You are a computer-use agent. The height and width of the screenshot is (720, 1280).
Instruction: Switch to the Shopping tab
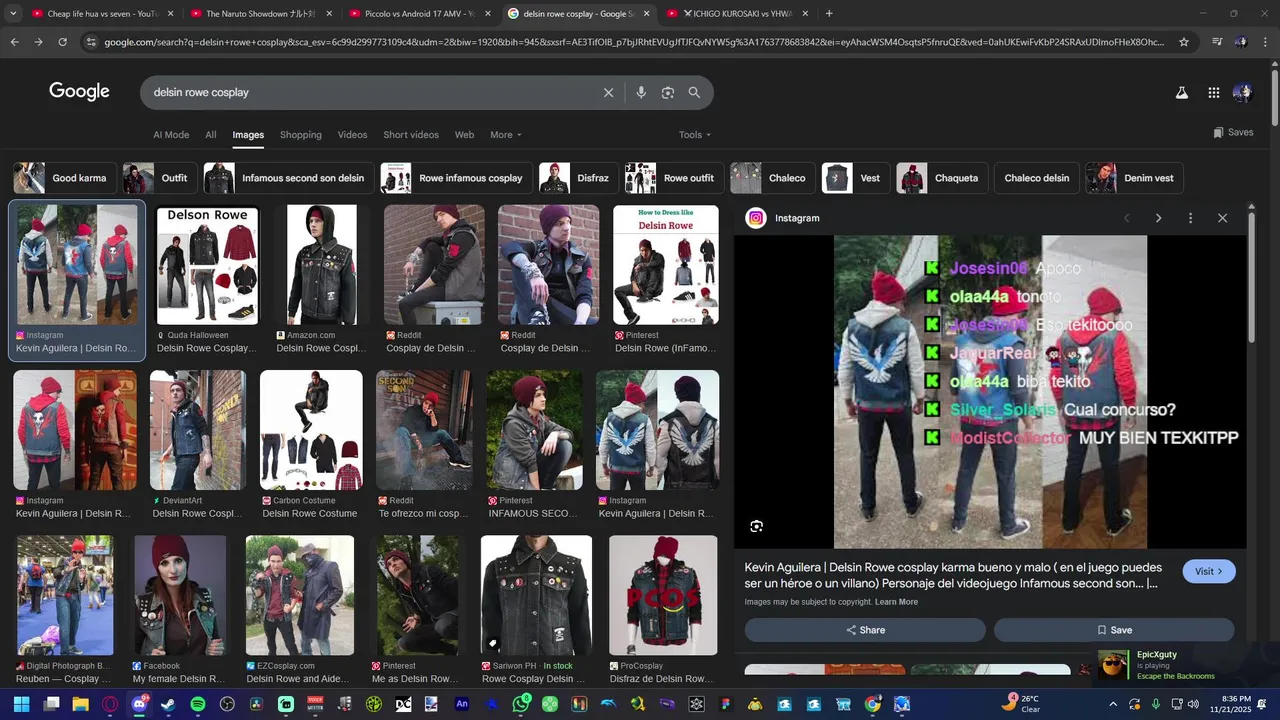click(x=301, y=135)
